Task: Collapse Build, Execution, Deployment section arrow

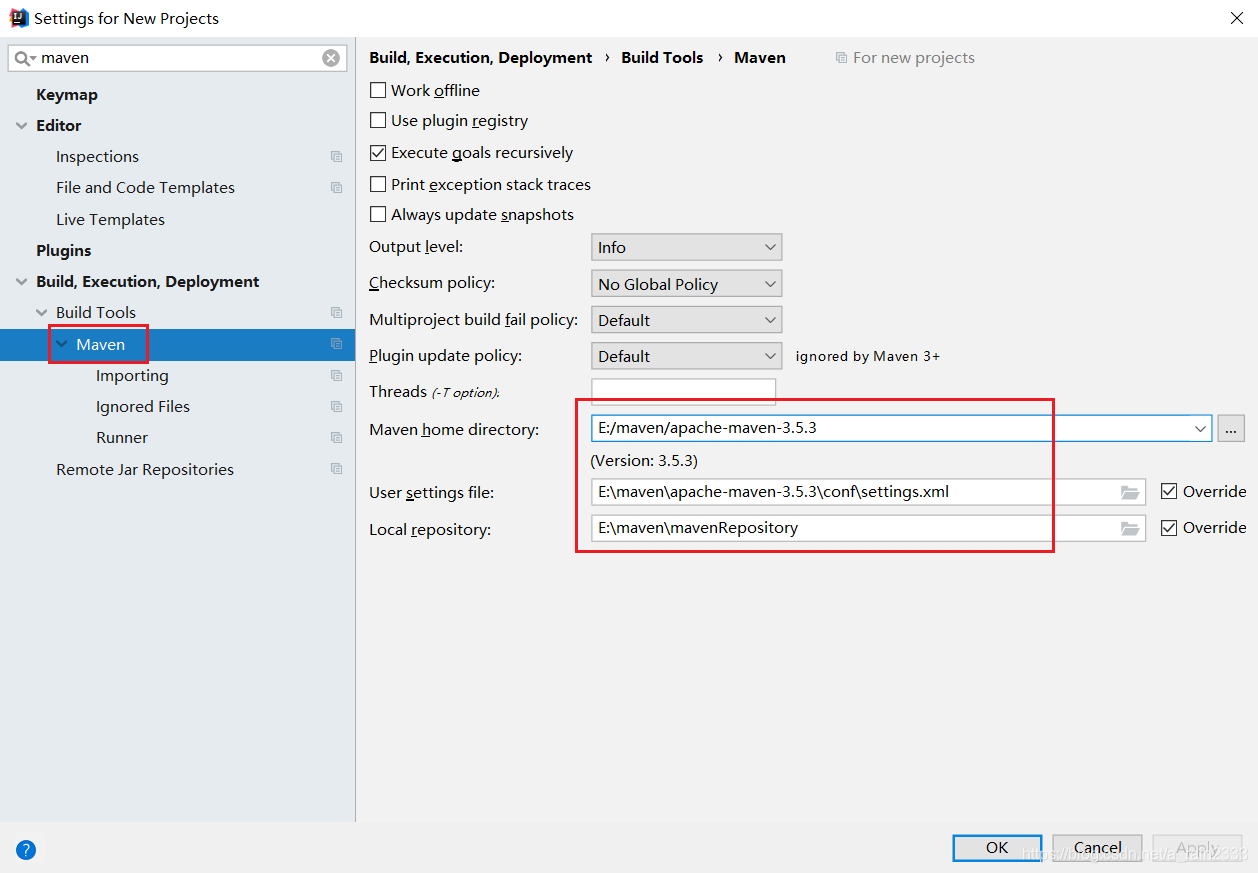Action: (22, 282)
